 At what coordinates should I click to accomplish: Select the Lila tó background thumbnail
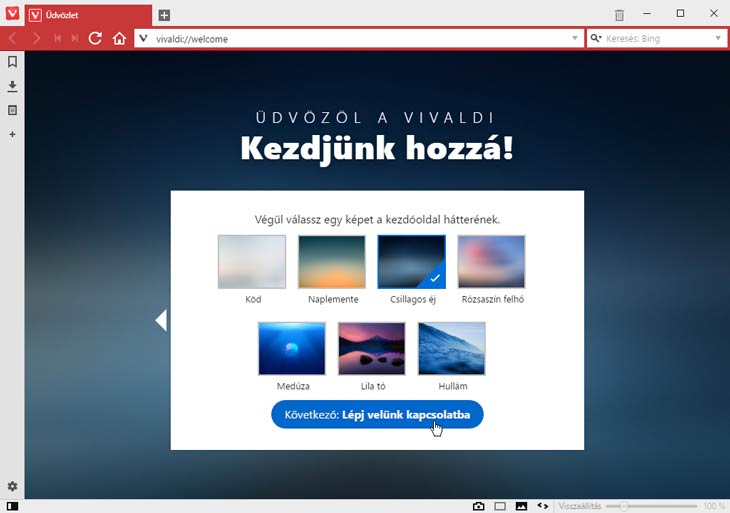coord(372,349)
